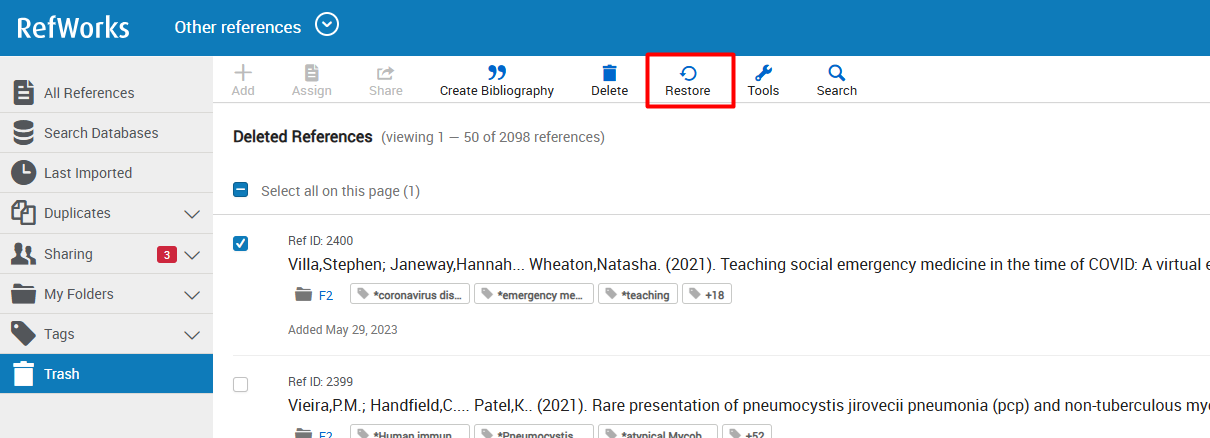Viewport: 1210px width, 438px height.
Task: Click the My Folders folder icon
Action: (23, 294)
